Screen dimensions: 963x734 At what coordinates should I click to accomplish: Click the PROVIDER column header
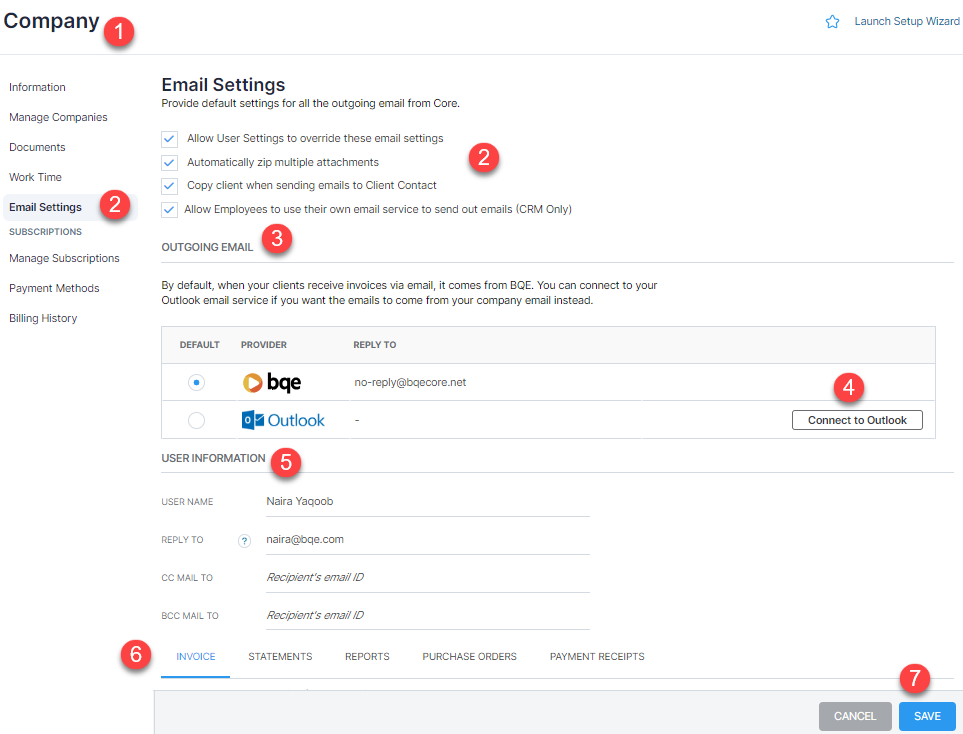point(263,345)
